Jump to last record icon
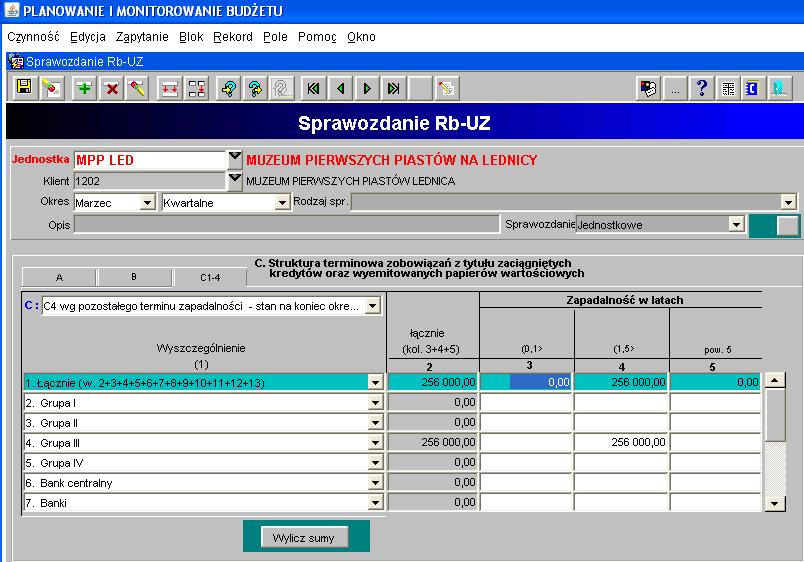The width and height of the screenshot is (804, 562). pyautogui.click(x=394, y=88)
